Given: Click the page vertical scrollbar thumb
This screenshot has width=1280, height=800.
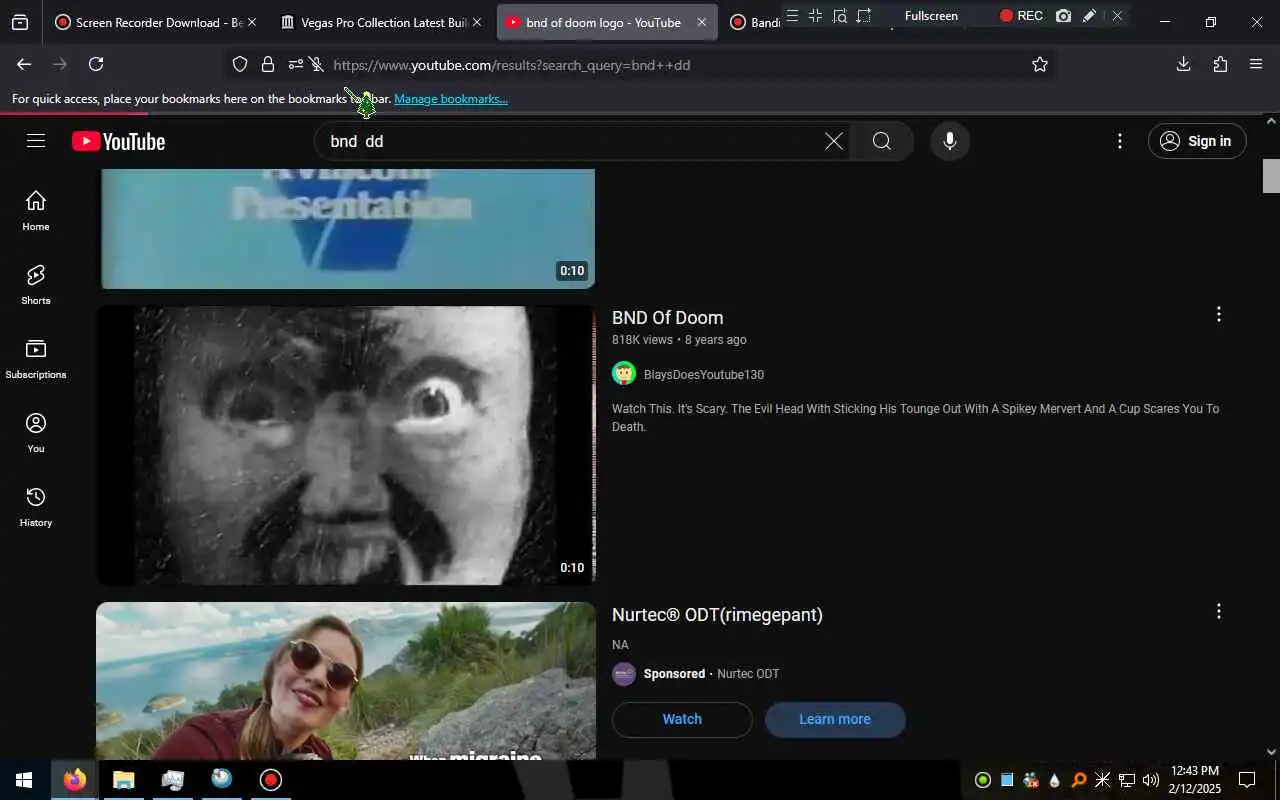Looking at the screenshot, I should (1271, 176).
